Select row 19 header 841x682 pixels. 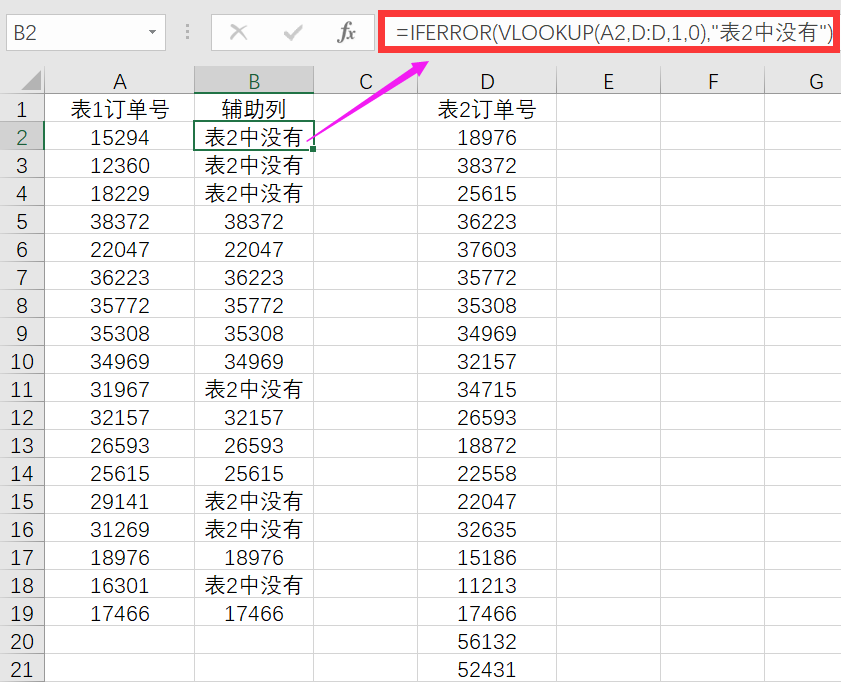(22, 613)
